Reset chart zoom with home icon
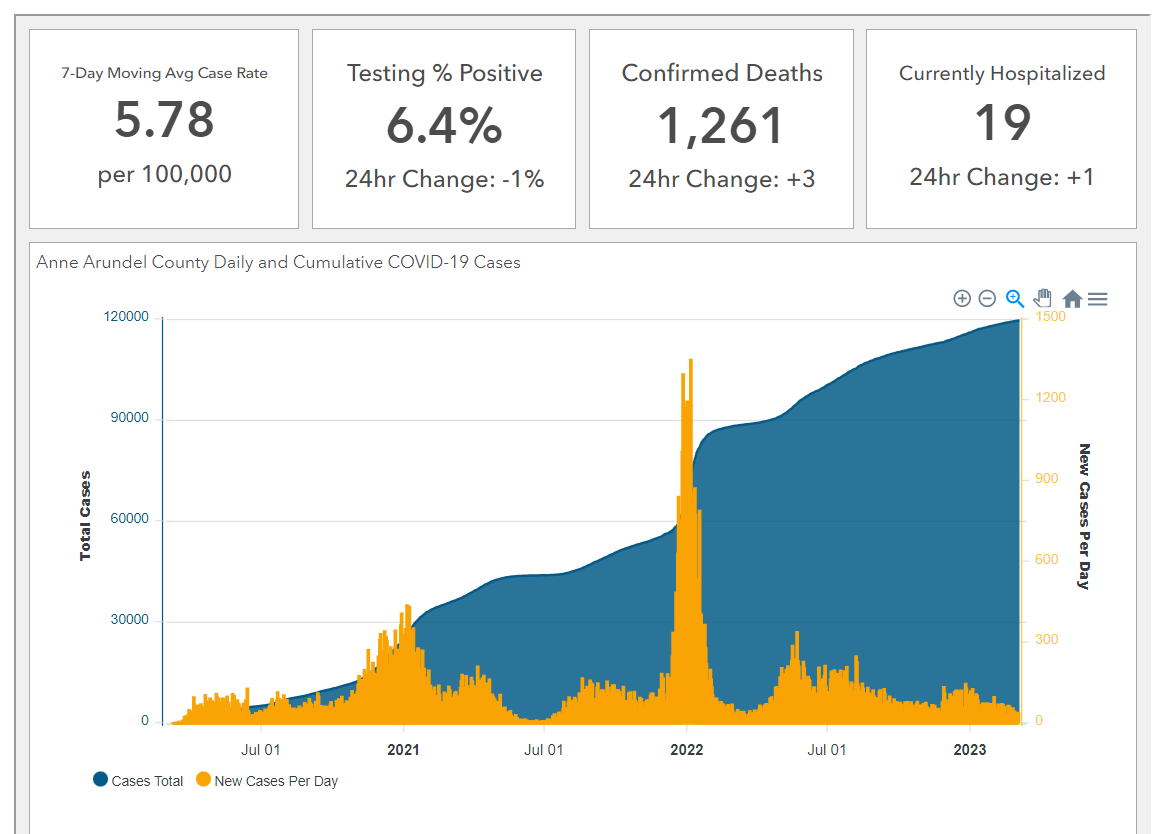 1072,299
